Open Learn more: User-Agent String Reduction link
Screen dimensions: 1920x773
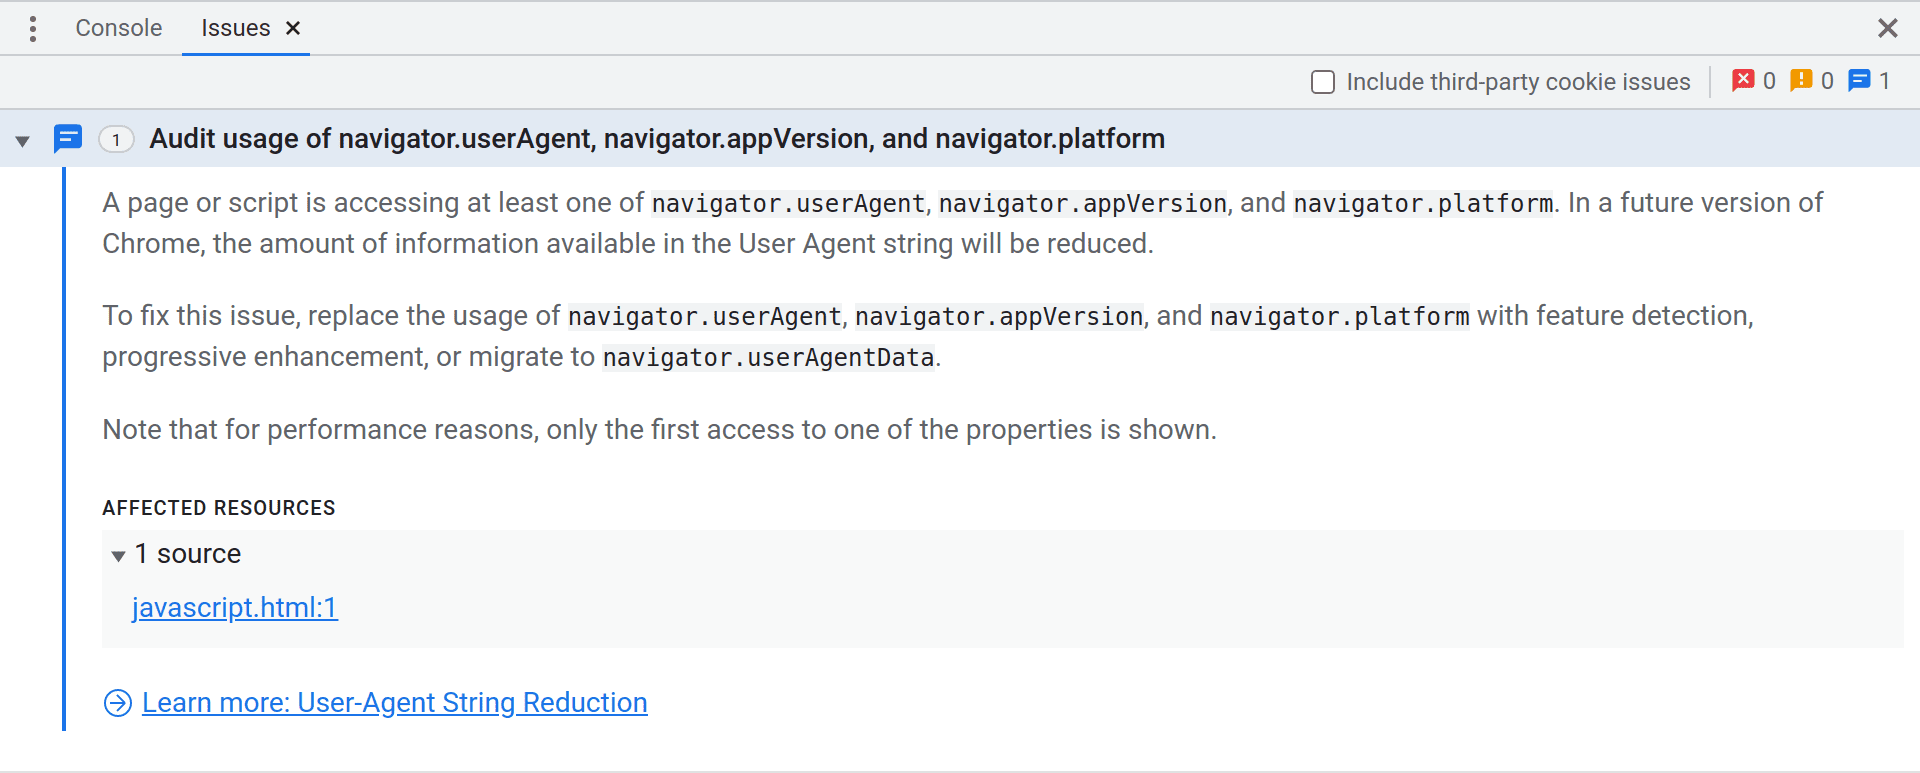pos(394,703)
